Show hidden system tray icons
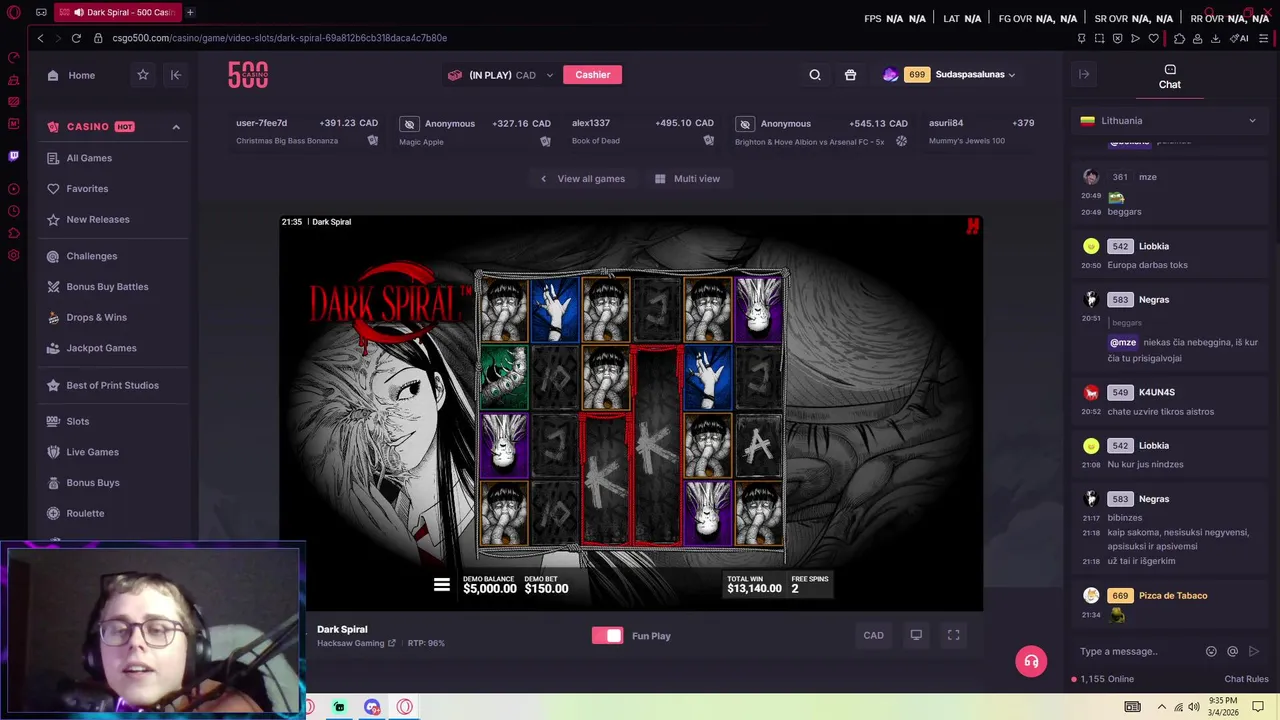1280x720 pixels. (x=1161, y=707)
